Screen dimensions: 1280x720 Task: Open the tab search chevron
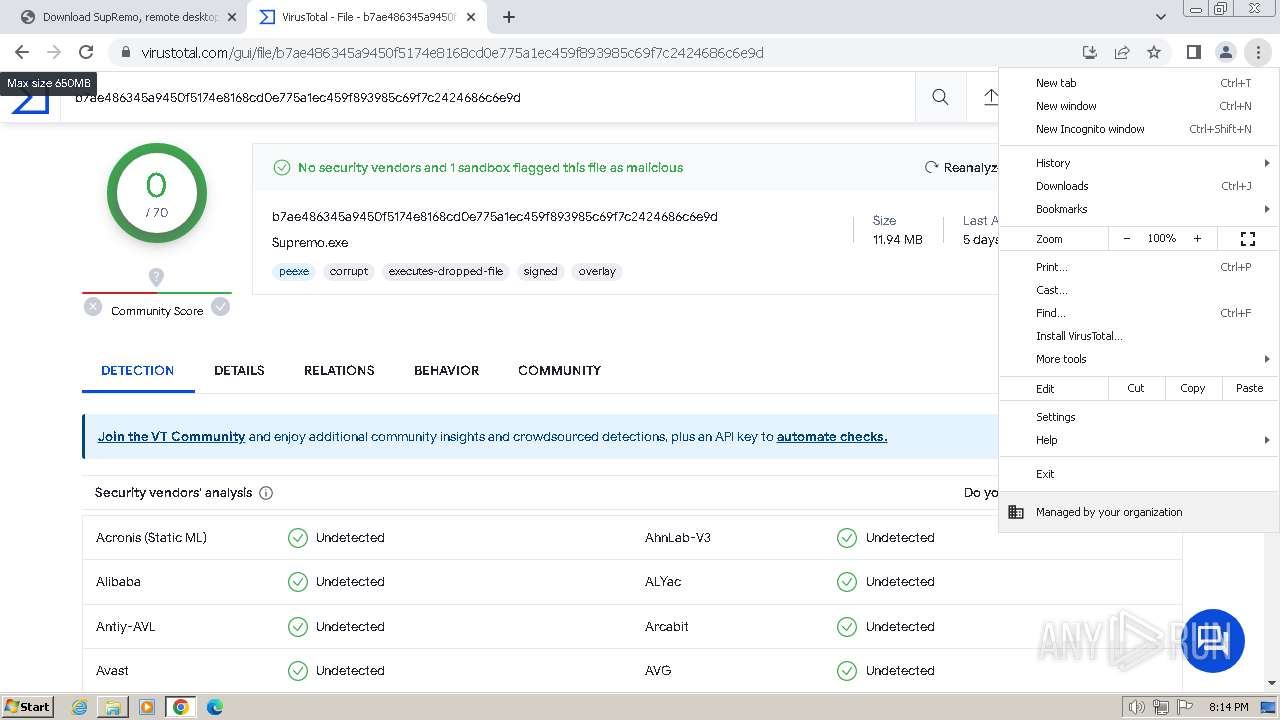point(1160,17)
